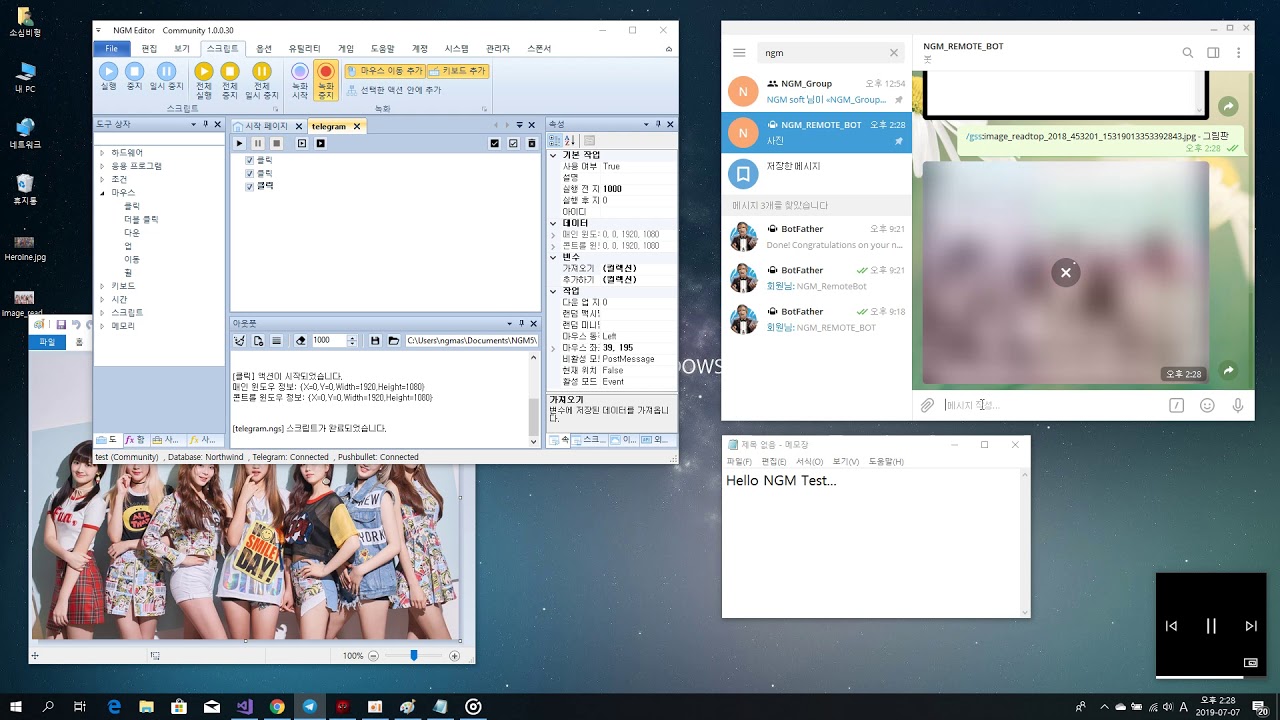This screenshot has width=1280, height=720.
Task: Toggle Telegram's side panel icon in chat header
Action: tap(1213, 53)
